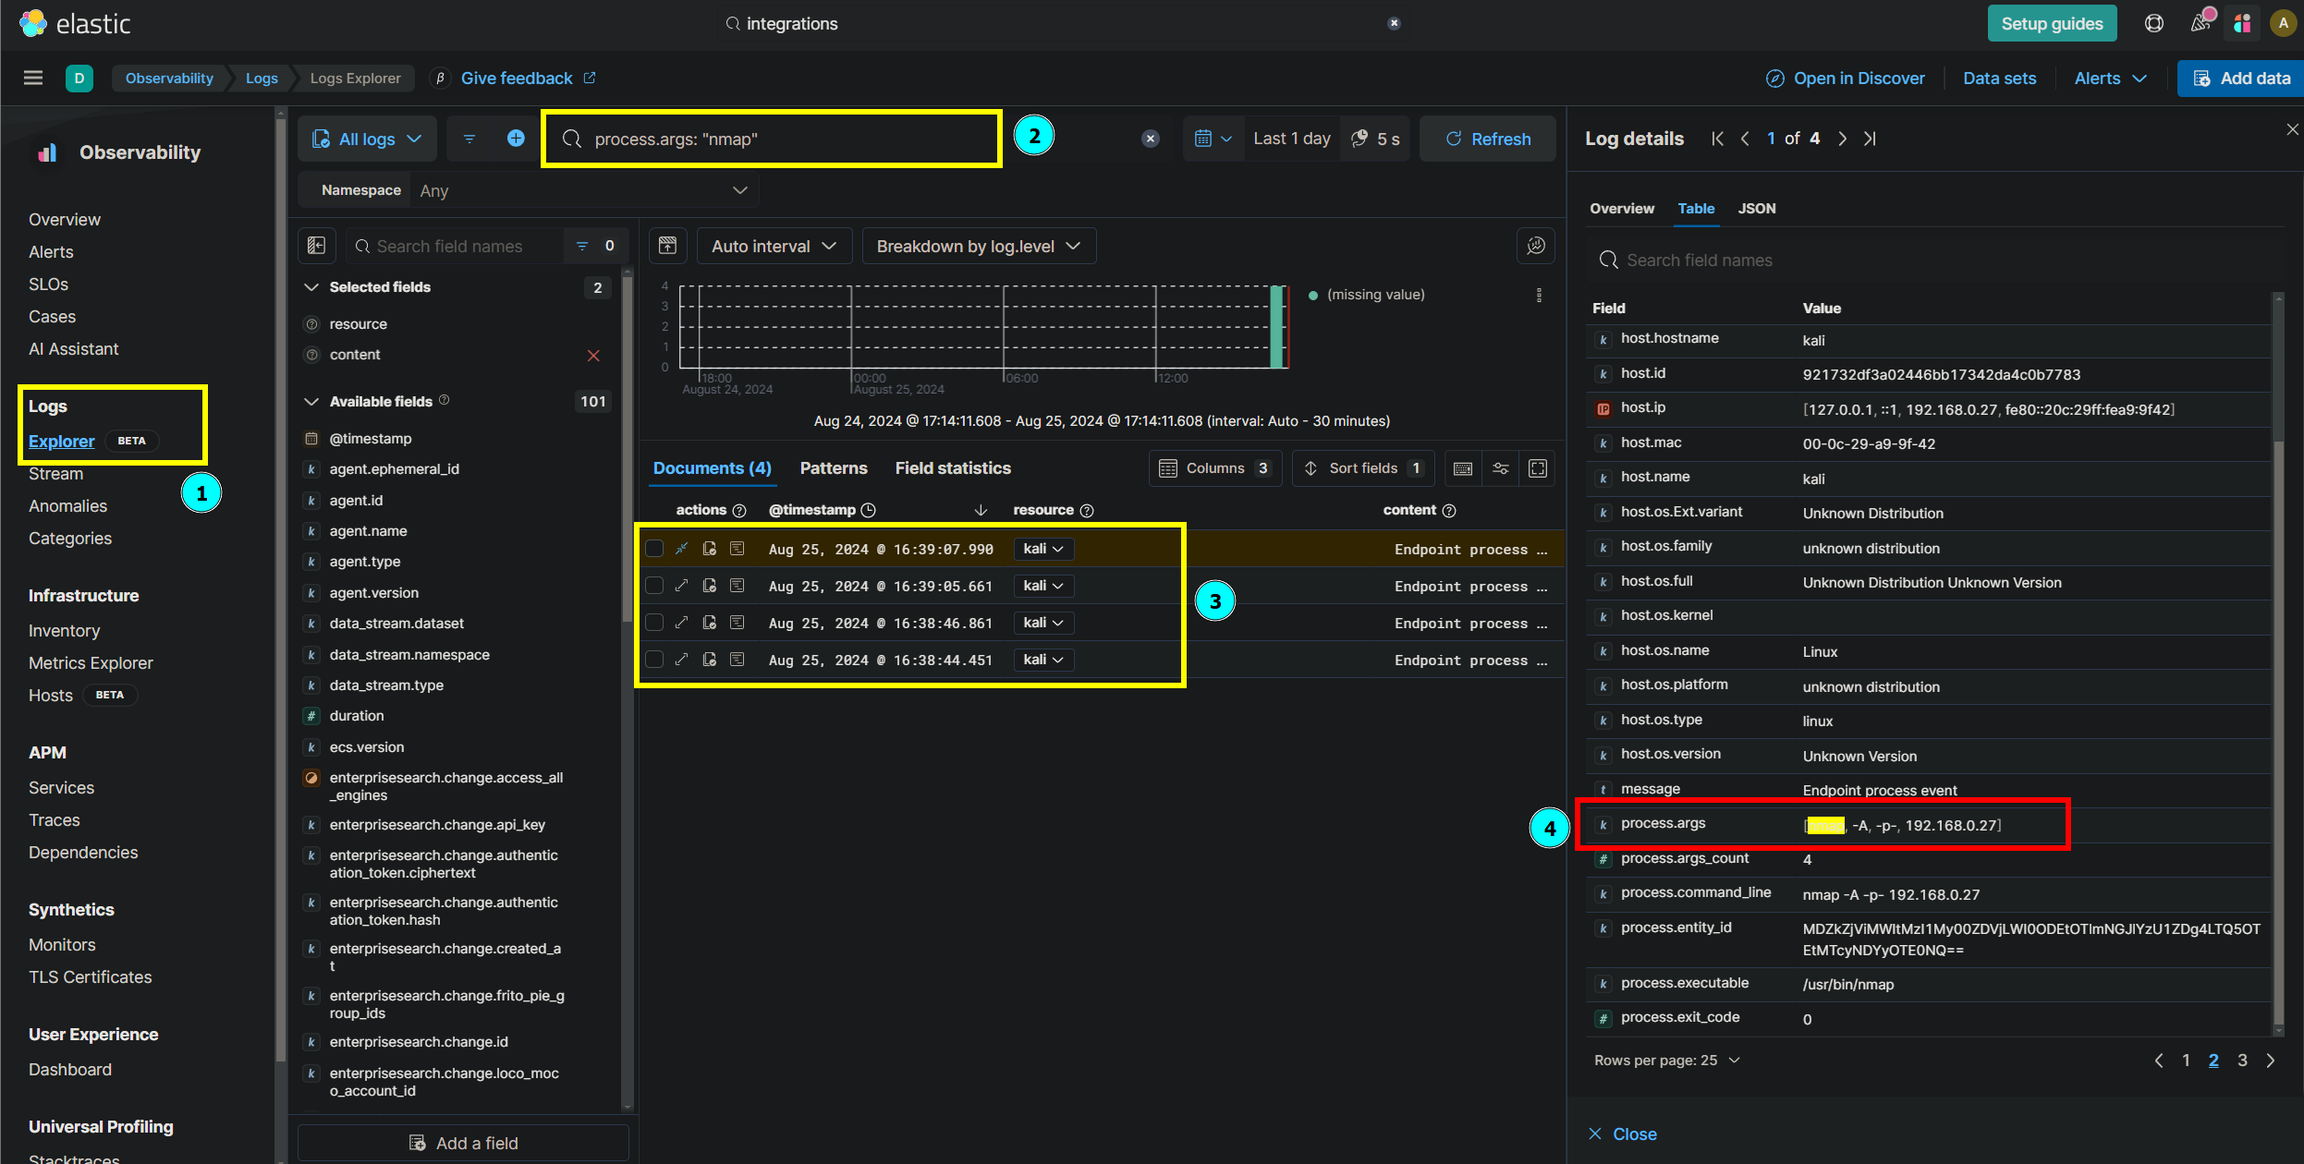The width and height of the screenshot is (2304, 1164).
Task: Toggle fullscreen for documents table
Action: click(x=1538, y=468)
